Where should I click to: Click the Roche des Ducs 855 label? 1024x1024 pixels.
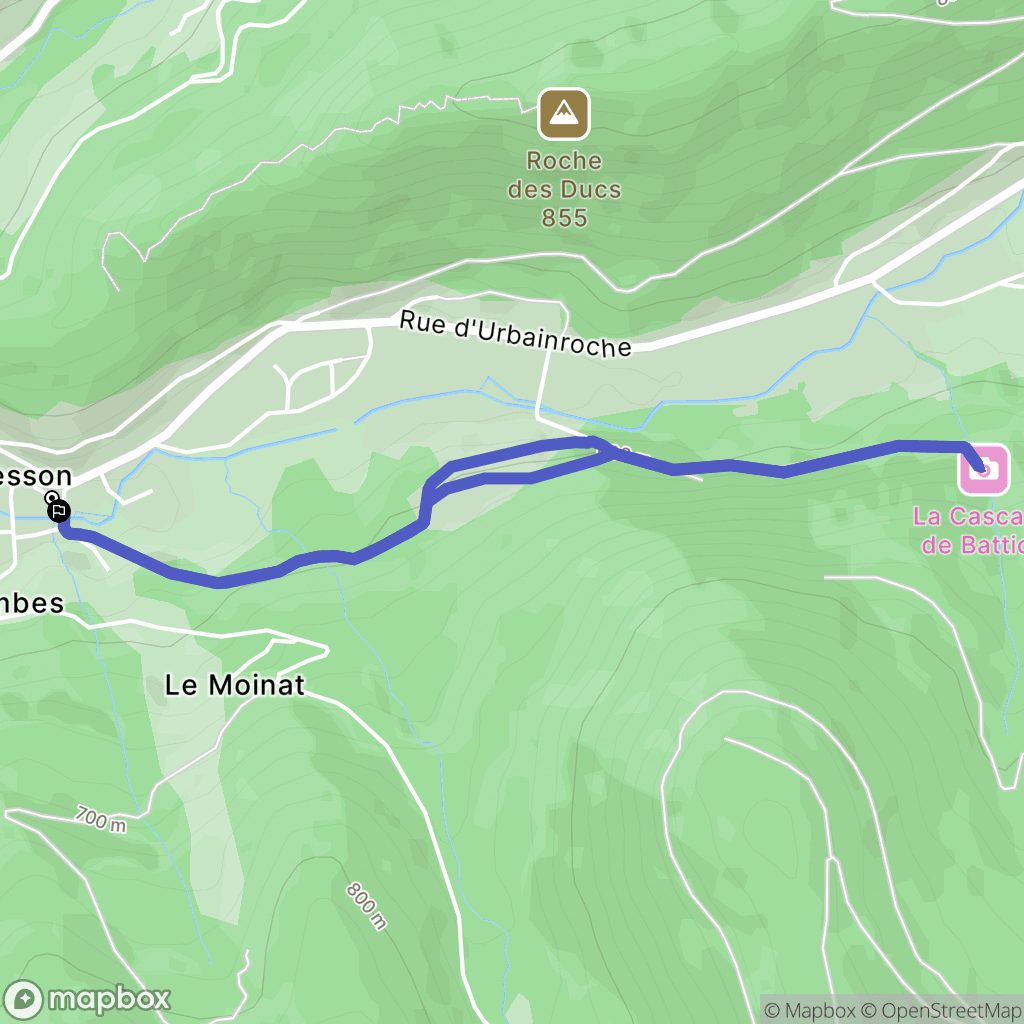tap(564, 189)
